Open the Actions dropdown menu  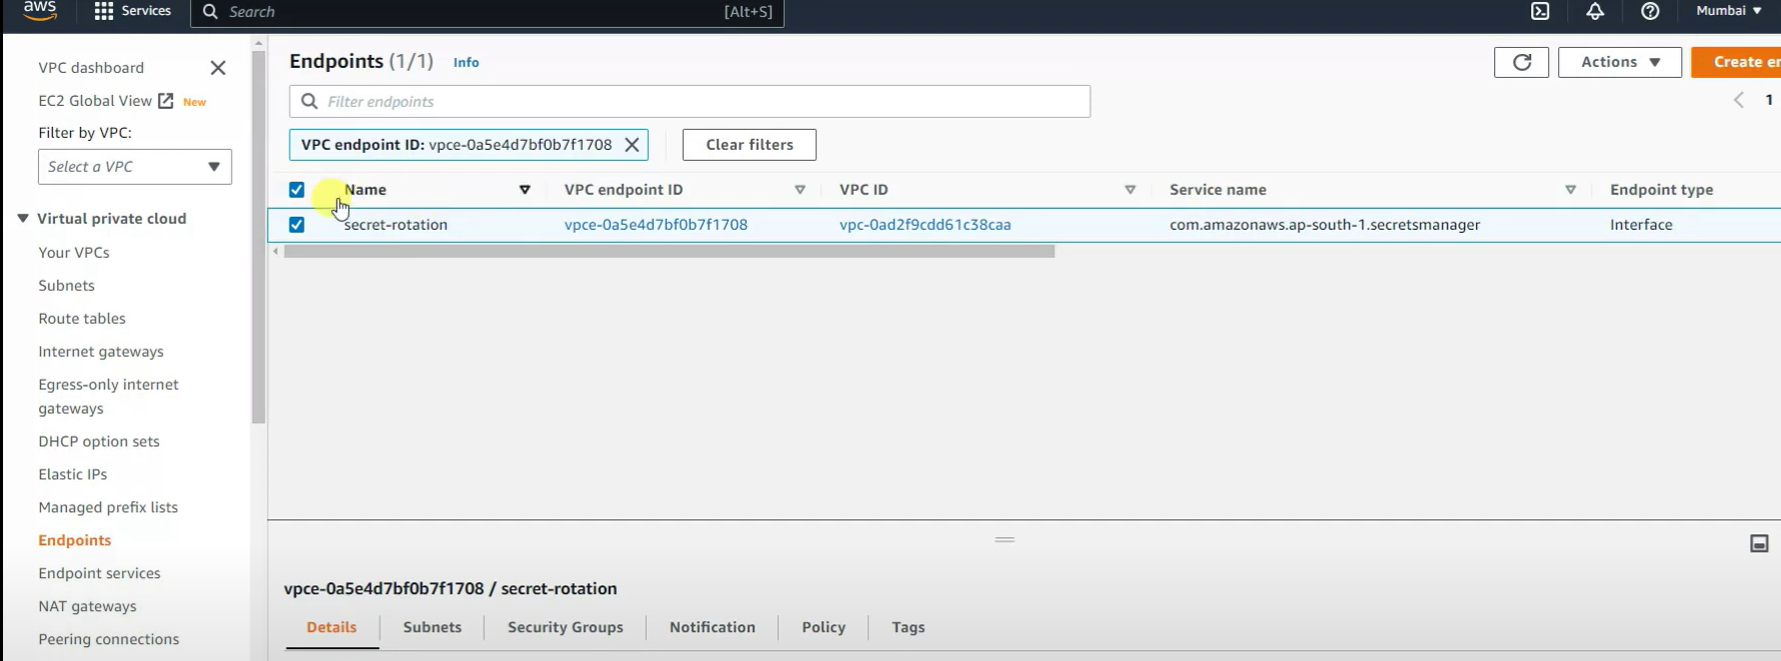[1620, 62]
